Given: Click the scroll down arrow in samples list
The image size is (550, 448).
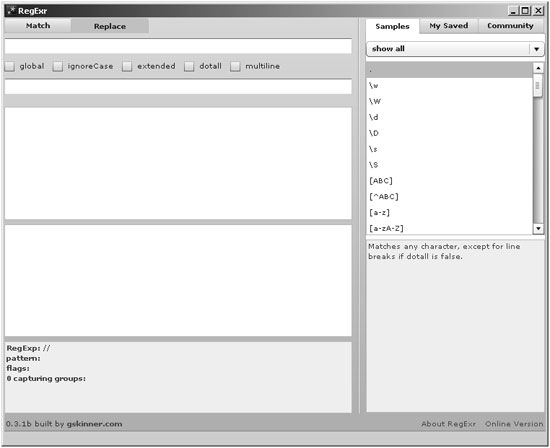Looking at the screenshot, I should click(538, 229).
